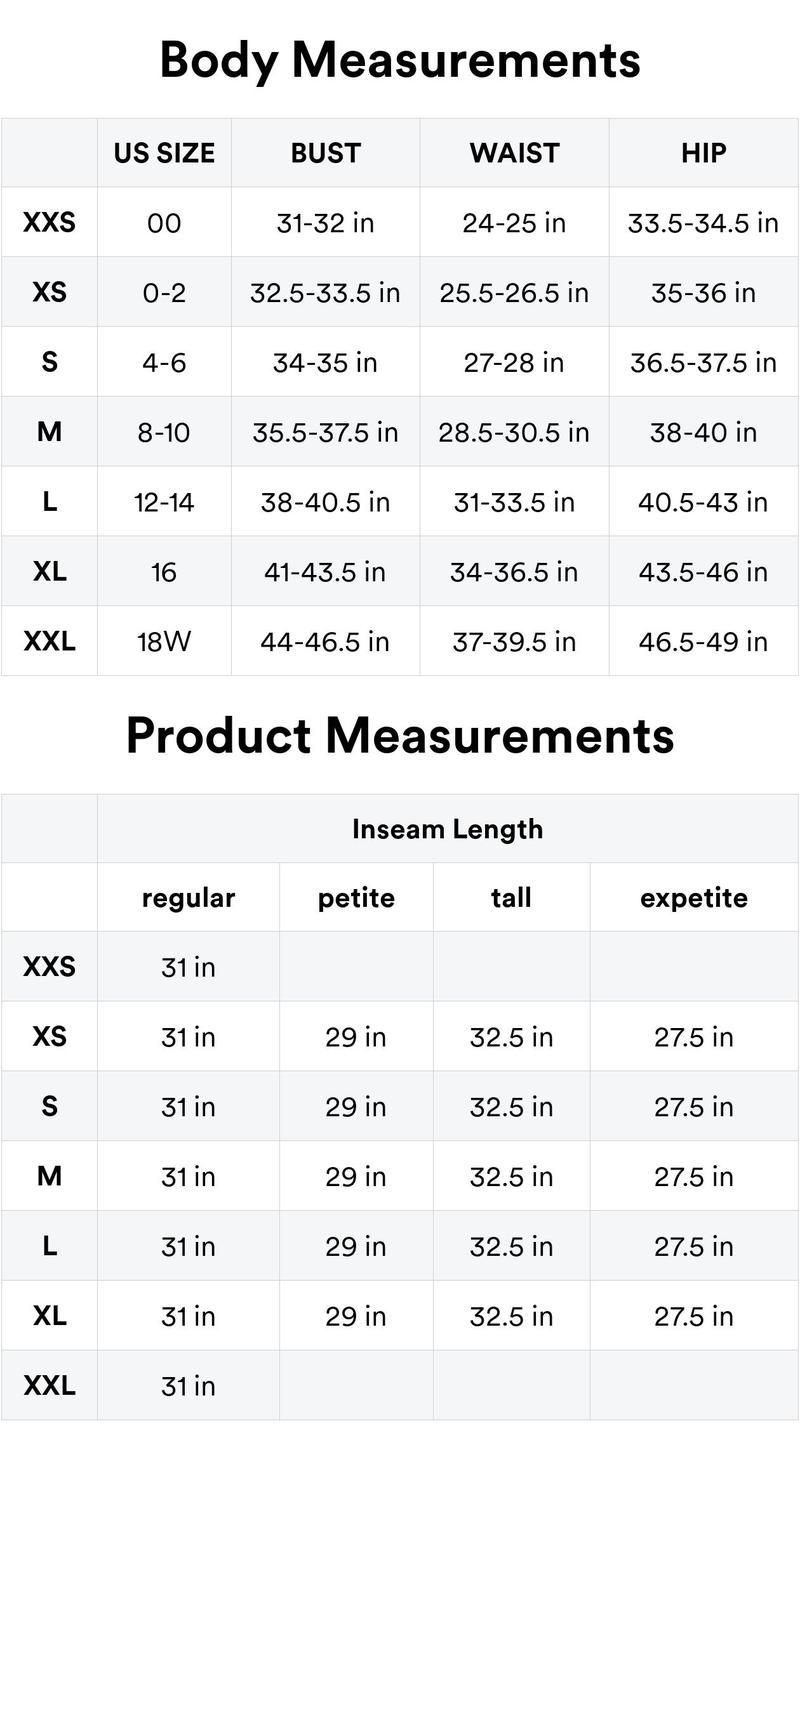Click the 31-33.5 in waist cell
800x1735 pixels.
point(514,502)
